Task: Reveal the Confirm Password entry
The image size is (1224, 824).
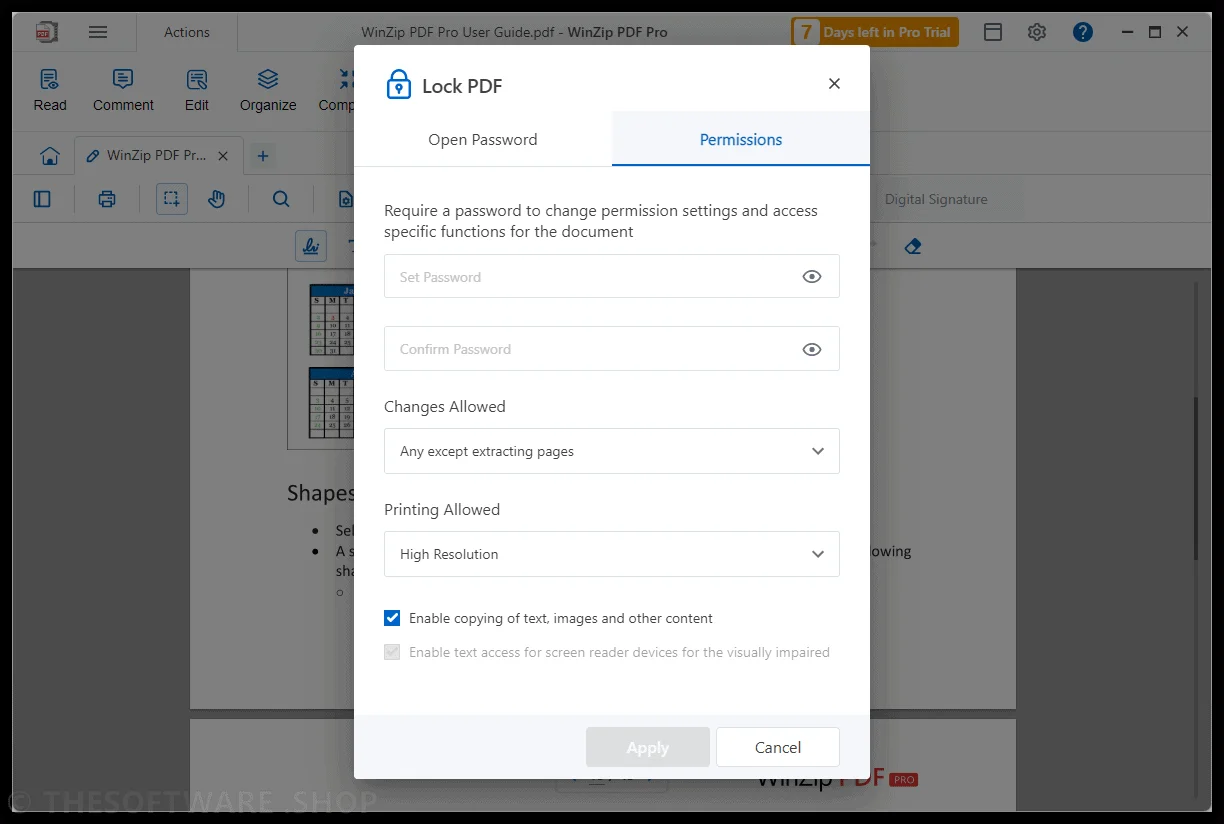Action: (812, 349)
